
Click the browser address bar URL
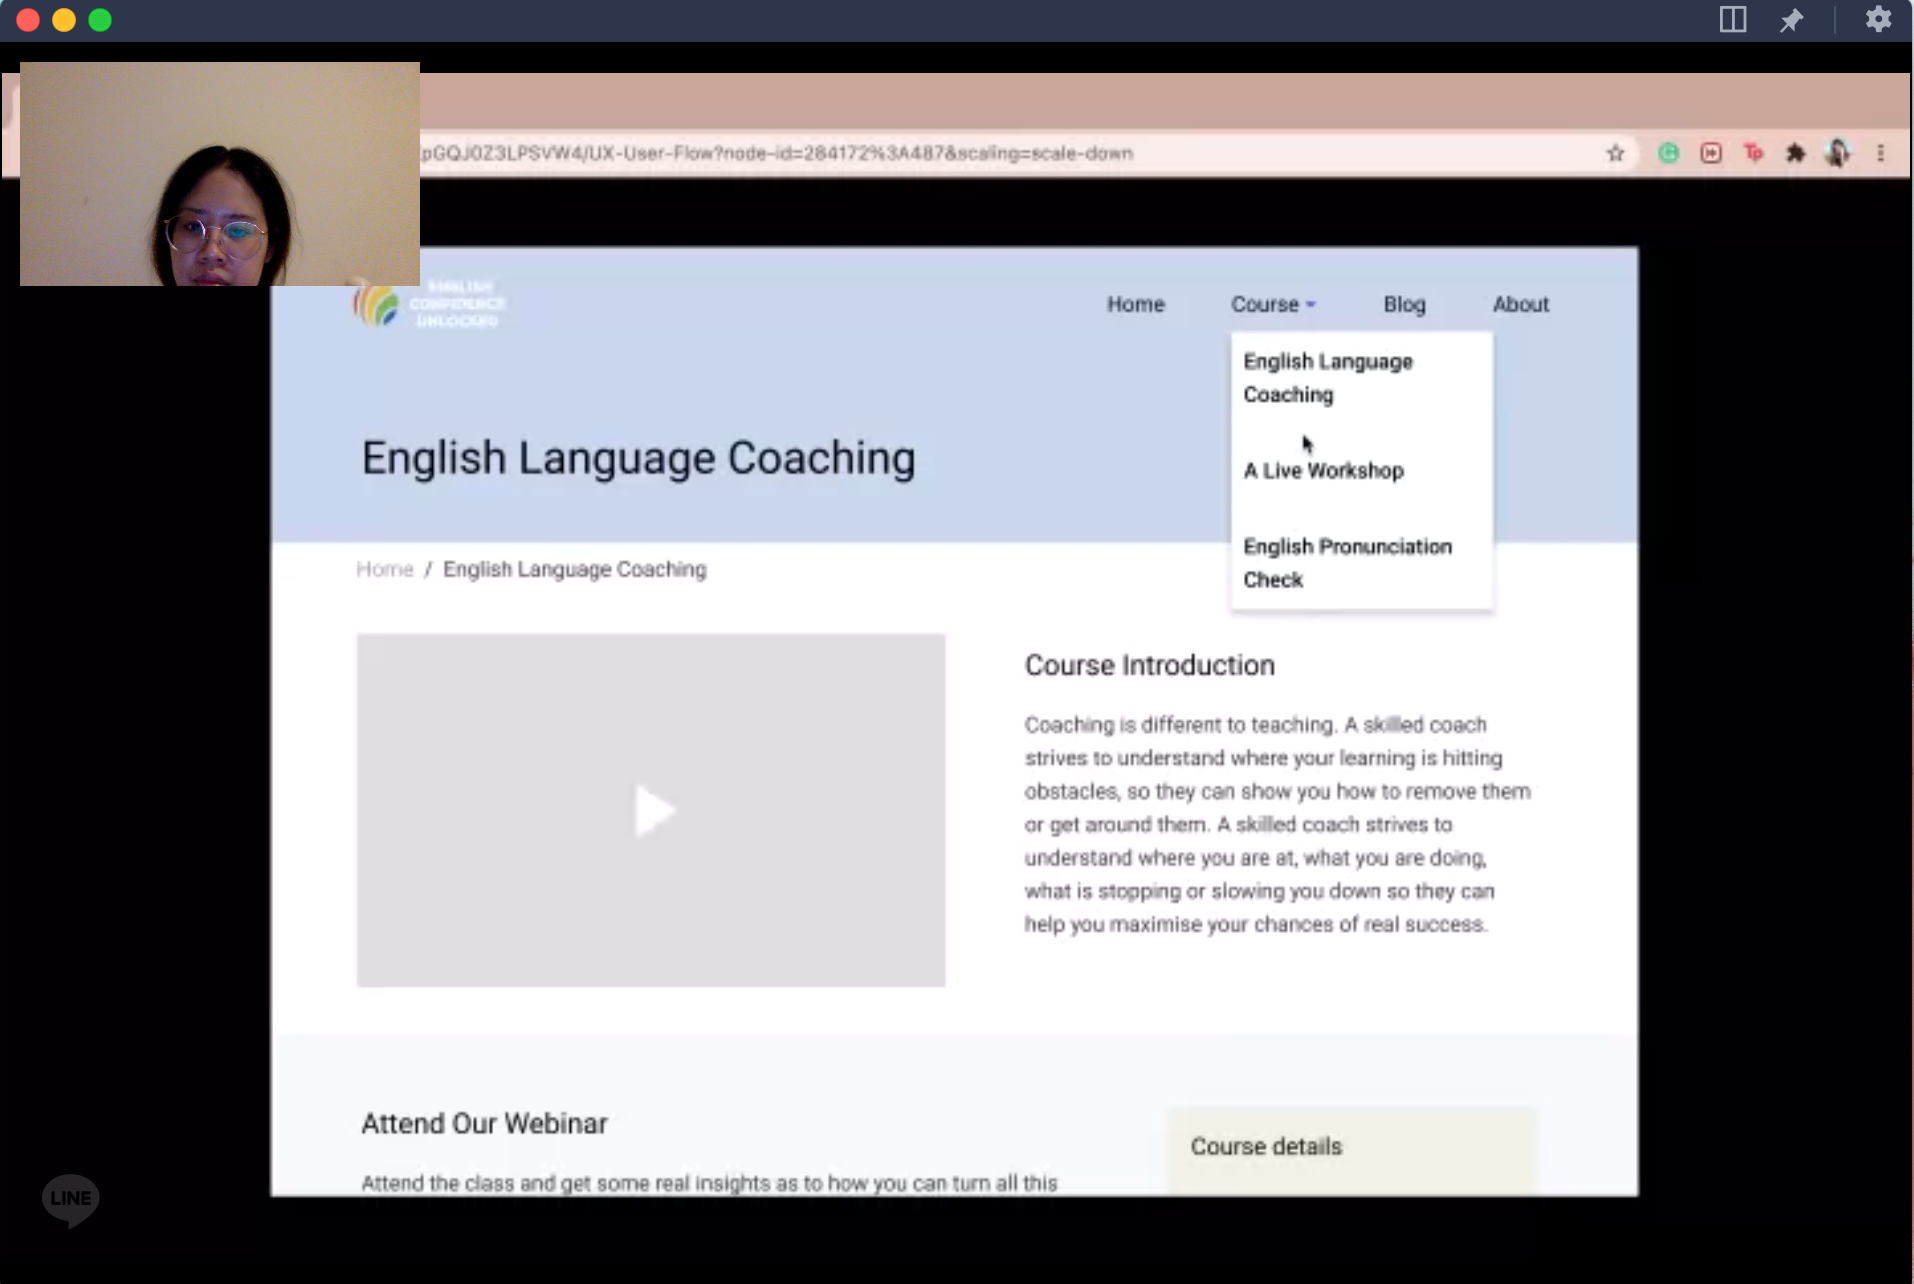point(775,153)
